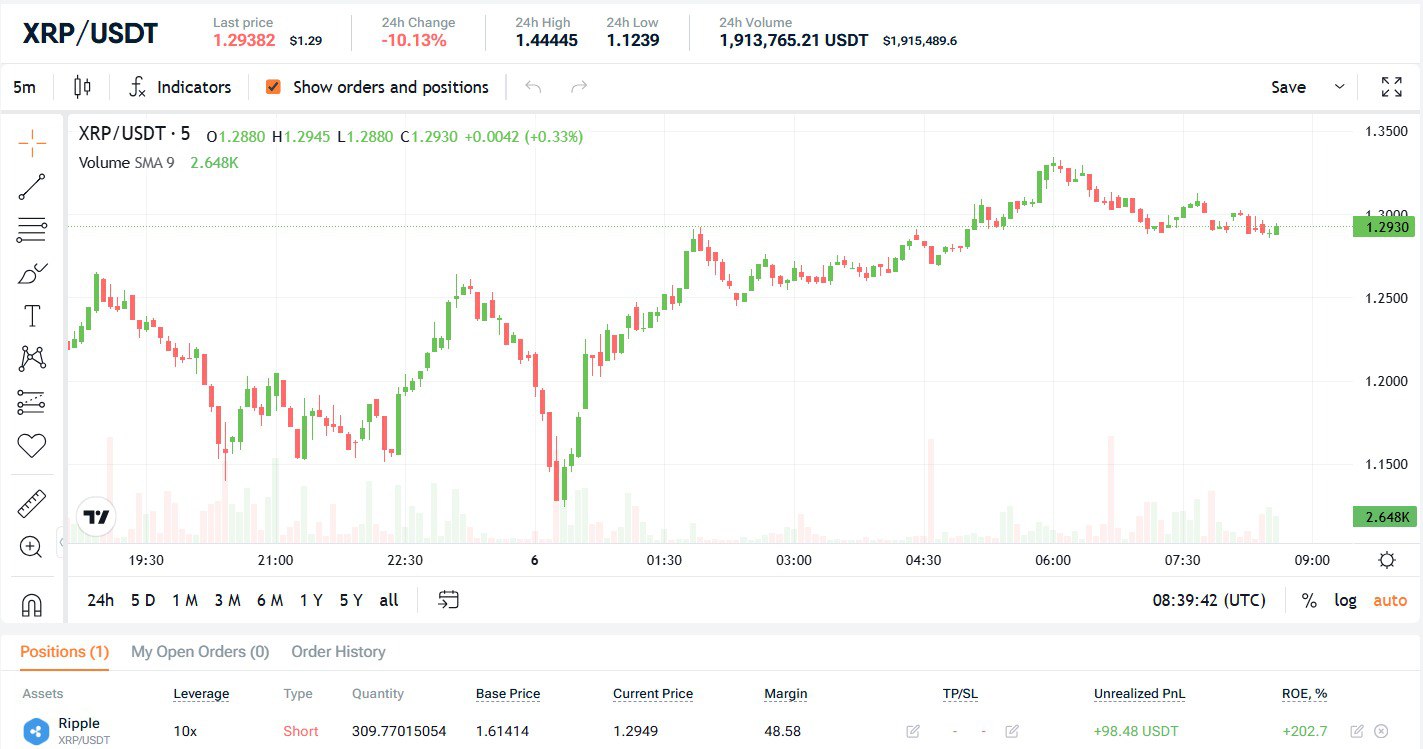
Task: Open the chart settings gear menu
Action: click(1387, 560)
